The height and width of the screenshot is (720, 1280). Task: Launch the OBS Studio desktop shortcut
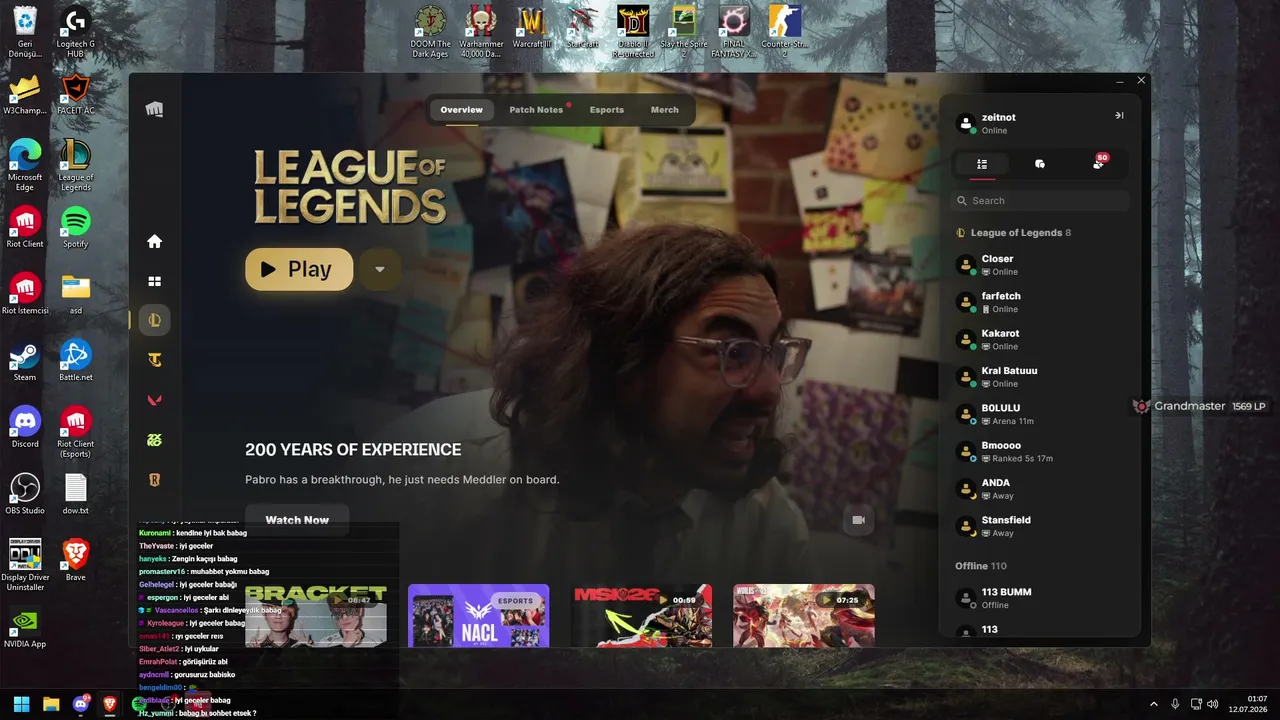[25, 495]
